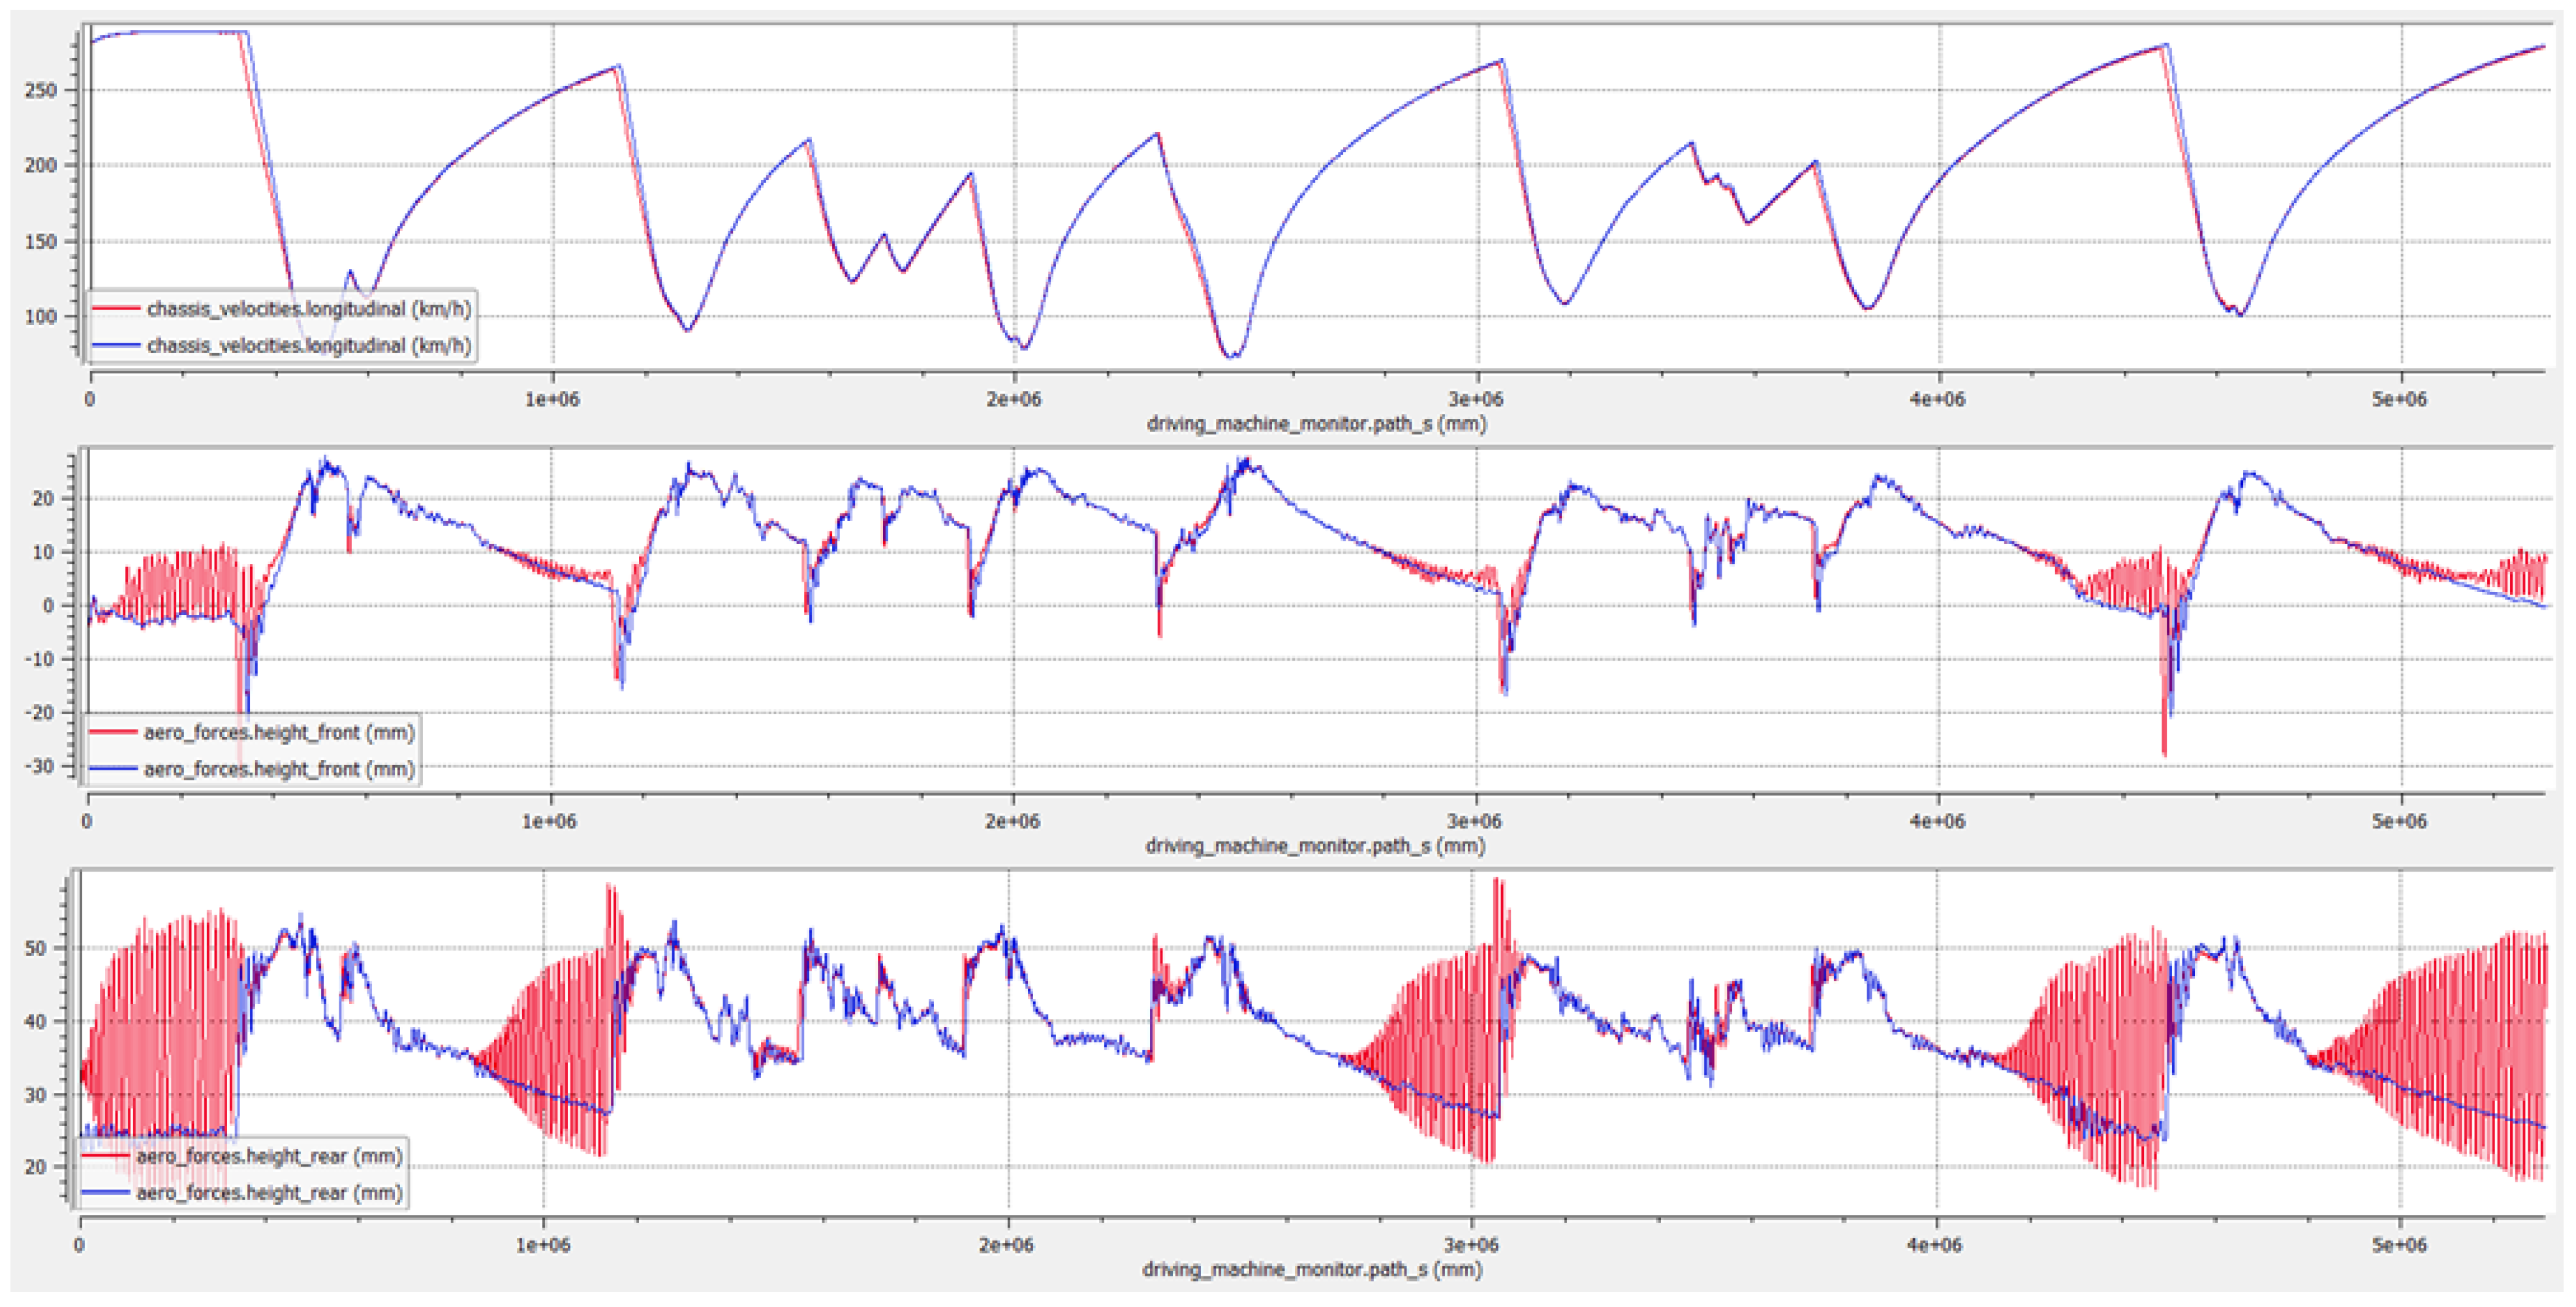Select the blue aero_forces.height_front legend label
This screenshot has height=1307, width=2576.
tap(278, 769)
